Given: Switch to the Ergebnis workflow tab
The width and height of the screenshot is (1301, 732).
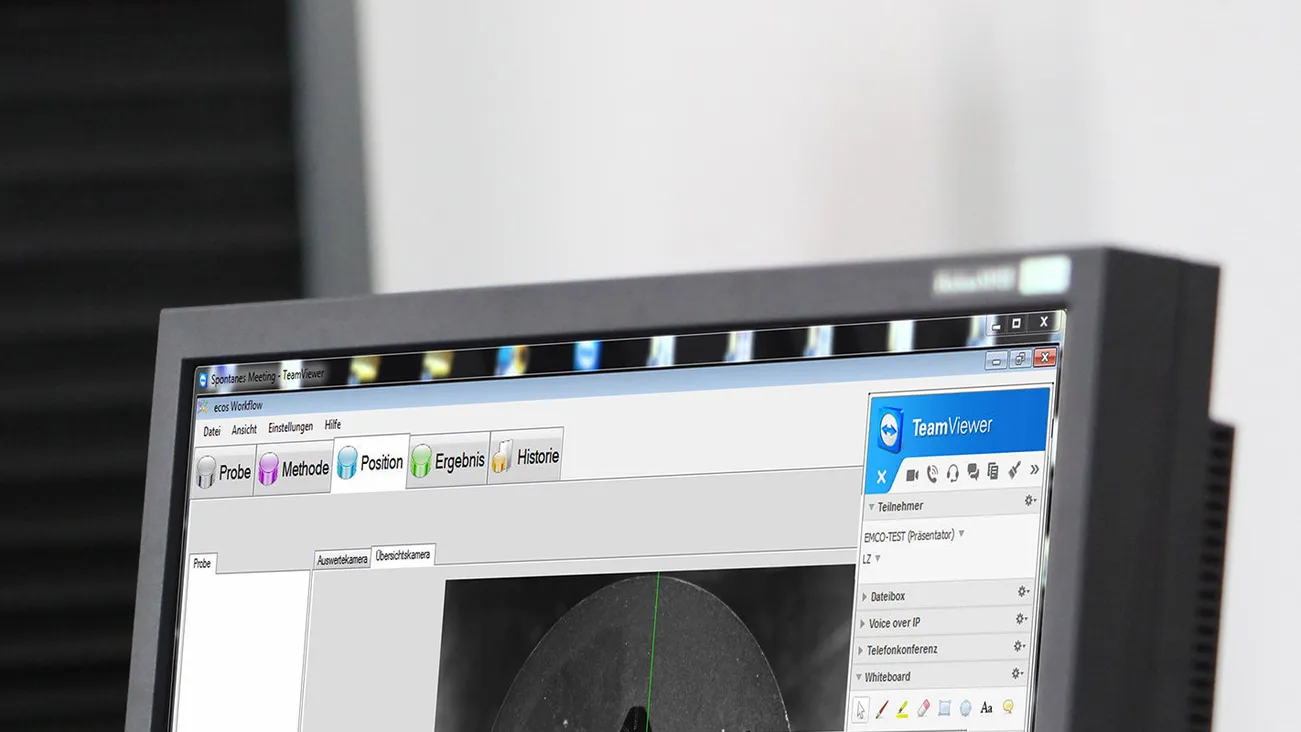Looking at the screenshot, I should coord(448,460).
